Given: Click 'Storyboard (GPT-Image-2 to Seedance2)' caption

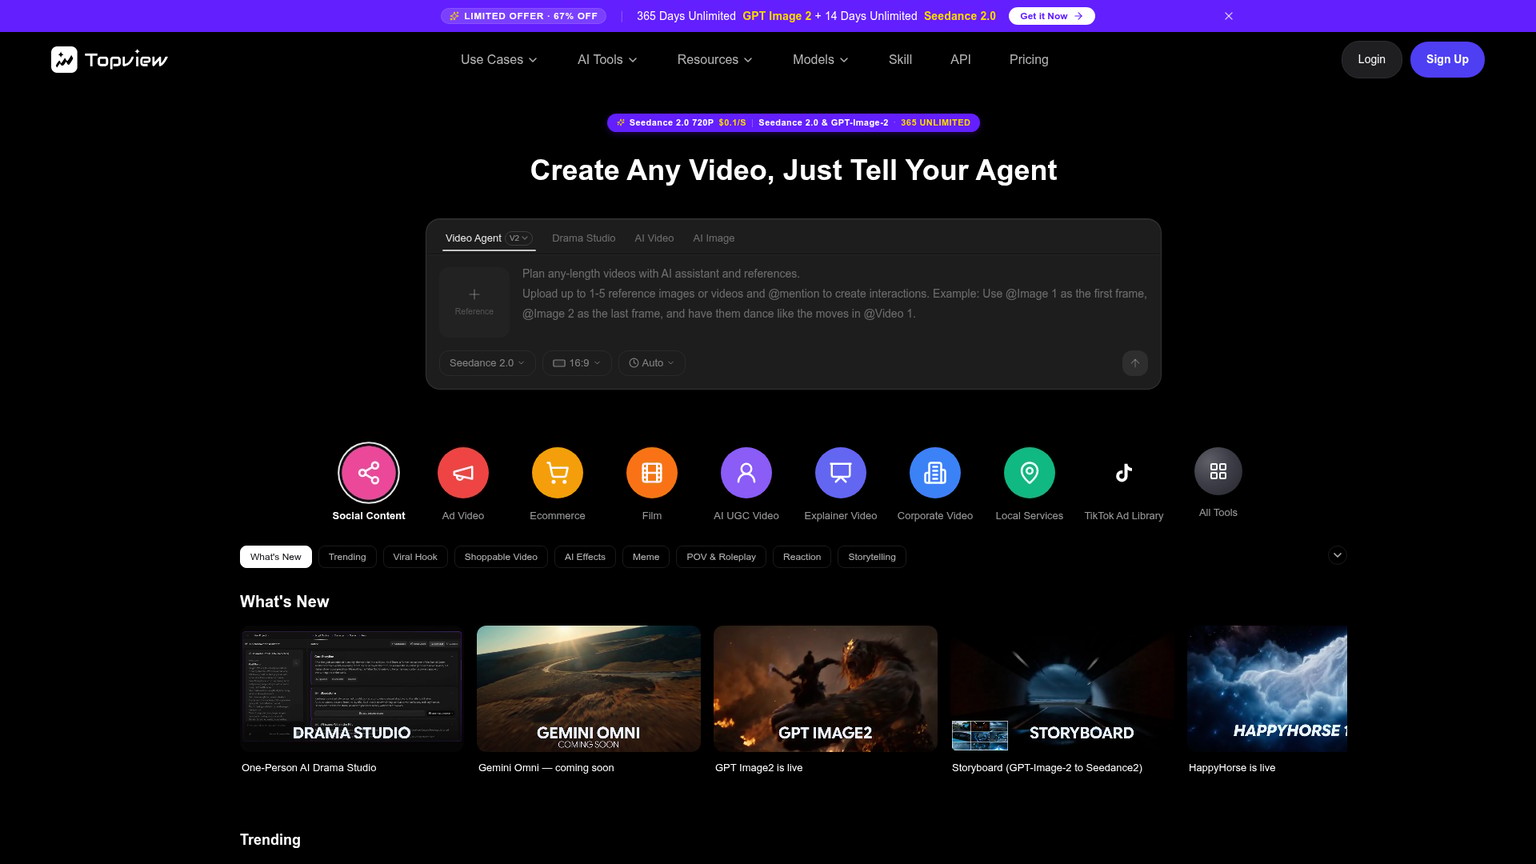Looking at the screenshot, I should (1047, 768).
